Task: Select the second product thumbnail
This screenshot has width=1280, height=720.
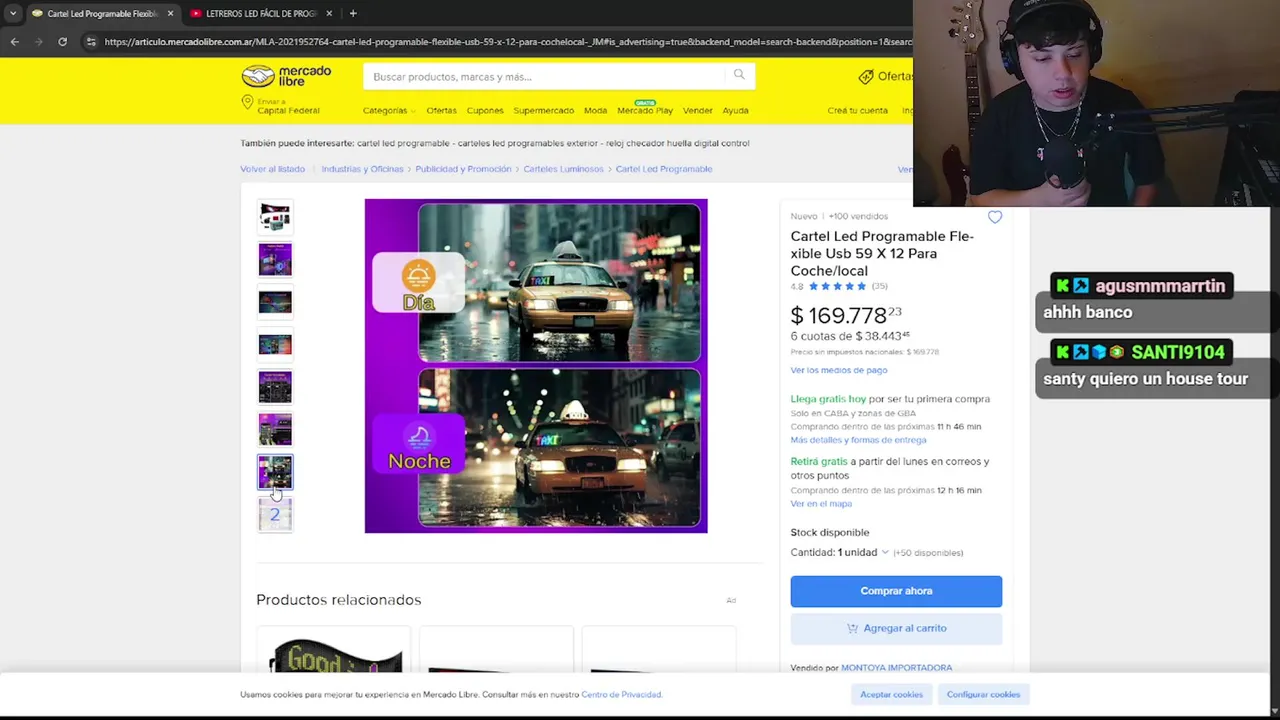Action: click(x=275, y=260)
